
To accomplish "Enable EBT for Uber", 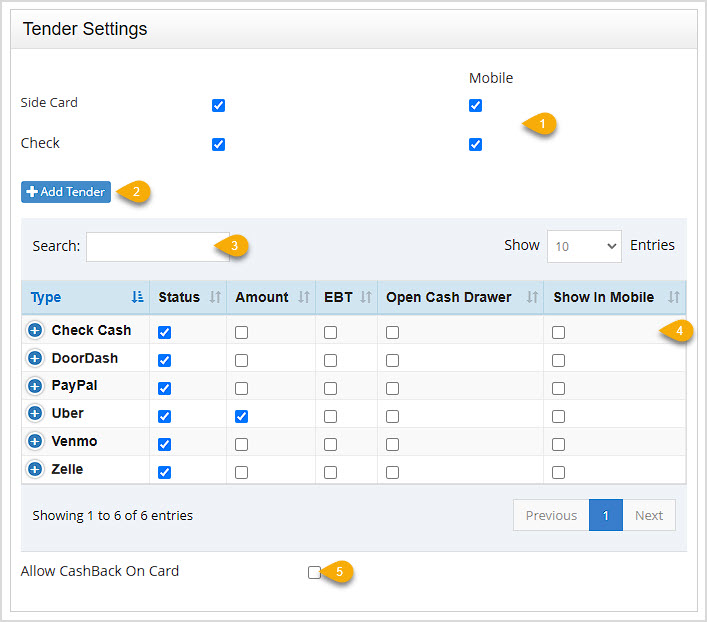I will [330, 416].
